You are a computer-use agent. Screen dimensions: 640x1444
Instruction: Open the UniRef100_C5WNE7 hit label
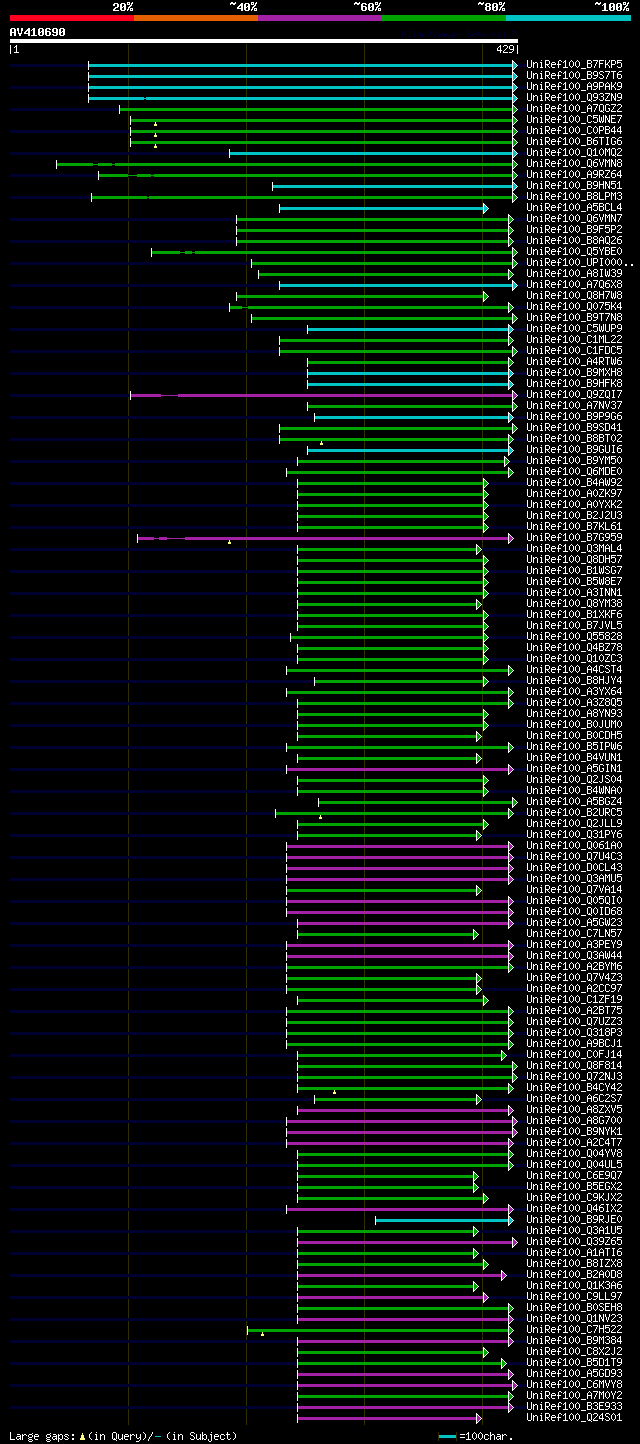tap(574, 120)
